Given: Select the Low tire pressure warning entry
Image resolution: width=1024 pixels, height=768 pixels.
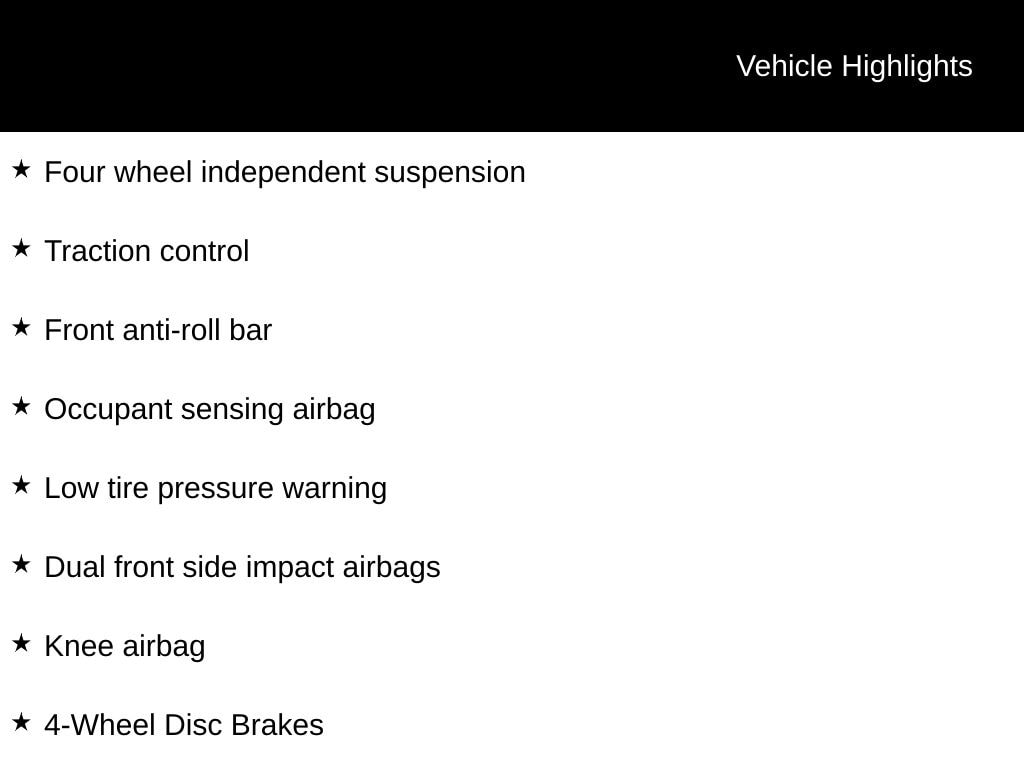Looking at the screenshot, I should tap(216, 489).
